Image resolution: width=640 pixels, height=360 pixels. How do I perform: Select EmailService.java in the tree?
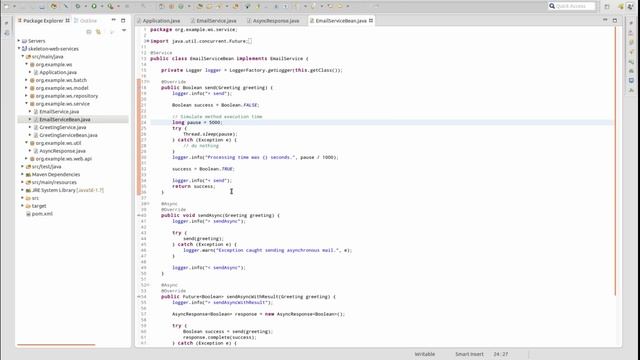(60, 111)
